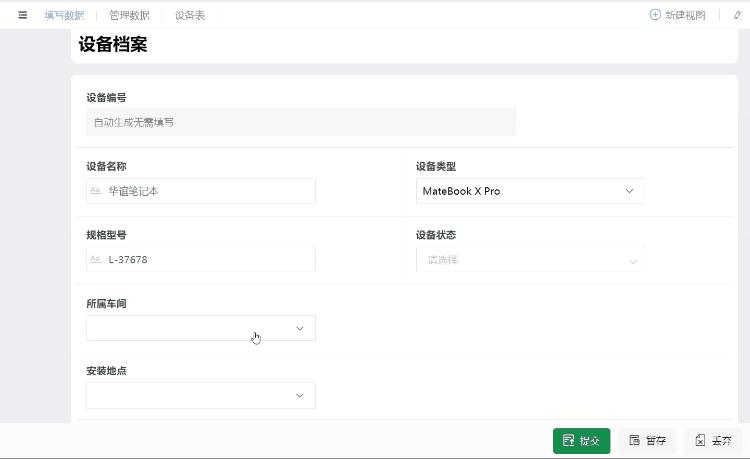
Task: Discard the form with 丢弃 button
Action: pyautogui.click(x=714, y=441)
